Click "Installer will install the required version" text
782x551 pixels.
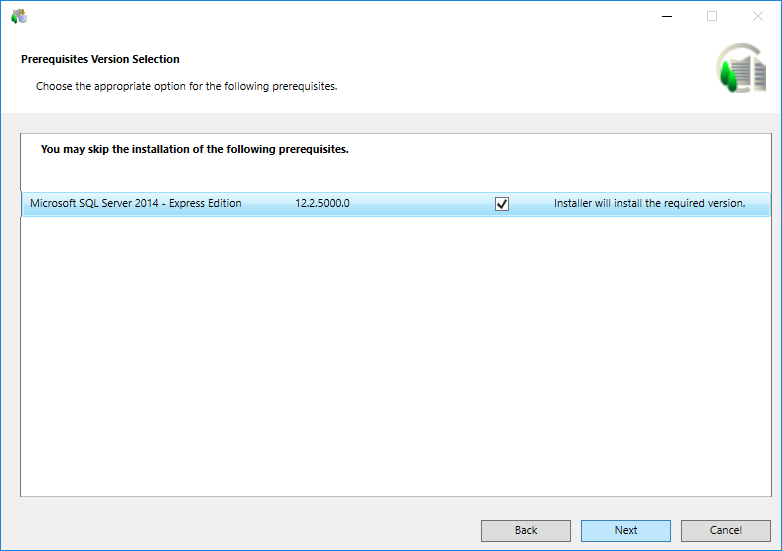[x=649, y=204]
